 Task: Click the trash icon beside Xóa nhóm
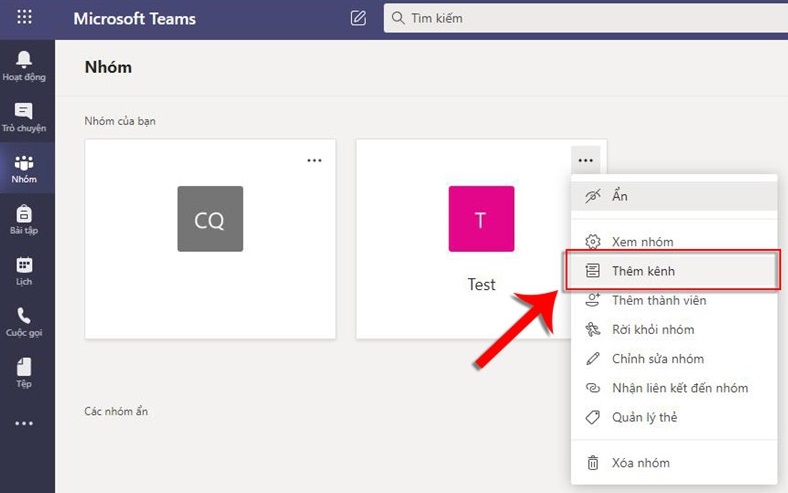click(x=593, y=463)
